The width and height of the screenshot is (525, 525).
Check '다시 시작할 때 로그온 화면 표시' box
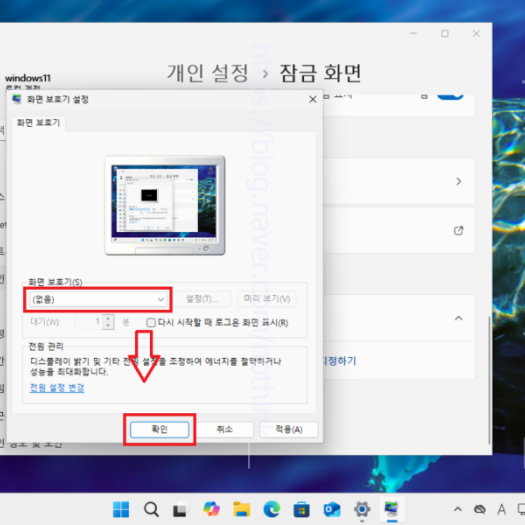[151, 322]
